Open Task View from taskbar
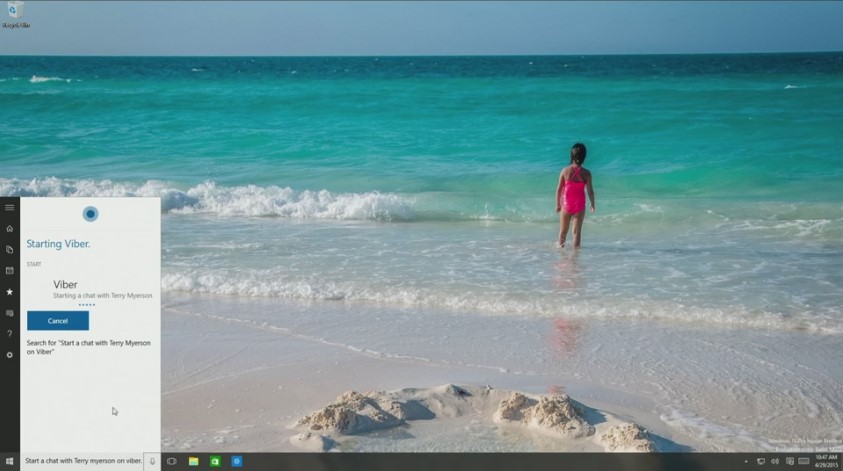Screen dimensions: 843x471 pos(172,461)
